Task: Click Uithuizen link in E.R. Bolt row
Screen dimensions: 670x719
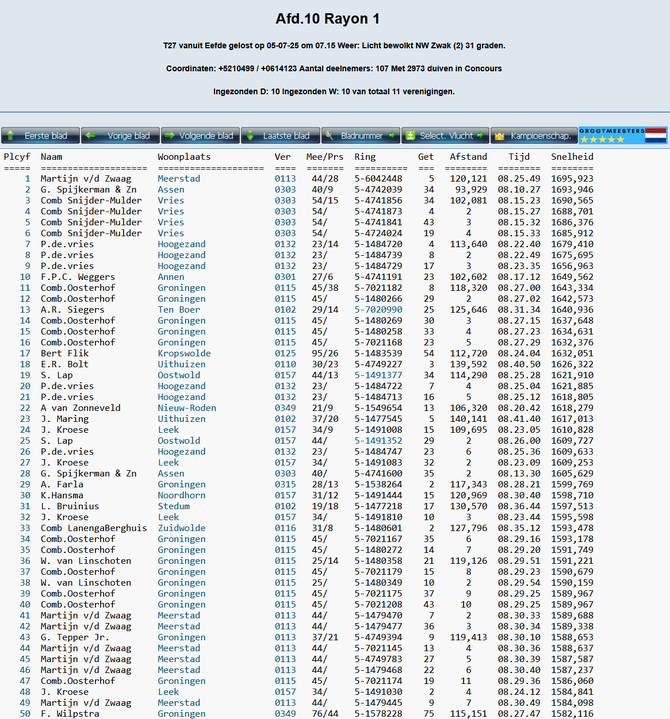Action: (182, 365)
